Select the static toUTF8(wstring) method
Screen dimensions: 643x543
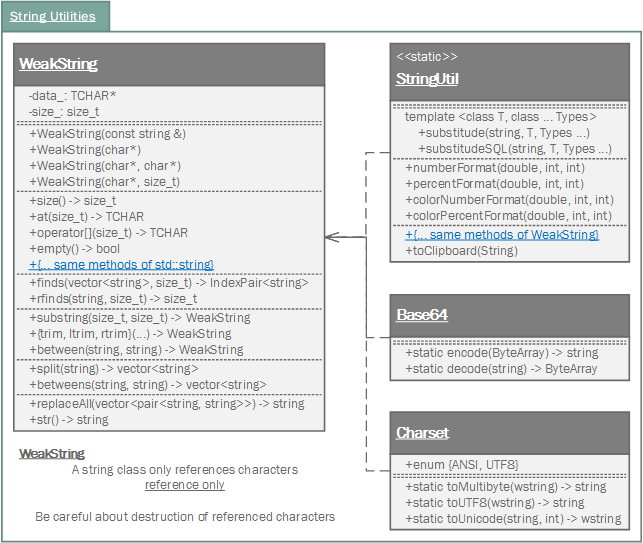[494, 502]
